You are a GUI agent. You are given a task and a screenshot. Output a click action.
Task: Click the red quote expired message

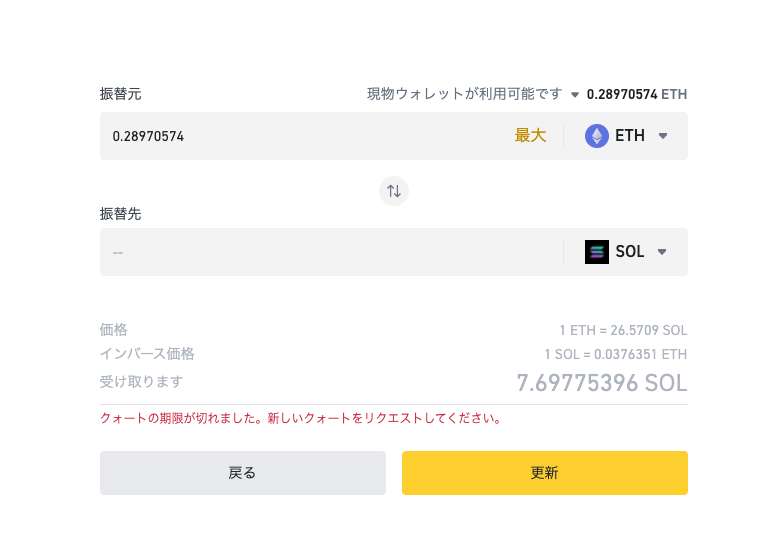(x=301, y=418)
